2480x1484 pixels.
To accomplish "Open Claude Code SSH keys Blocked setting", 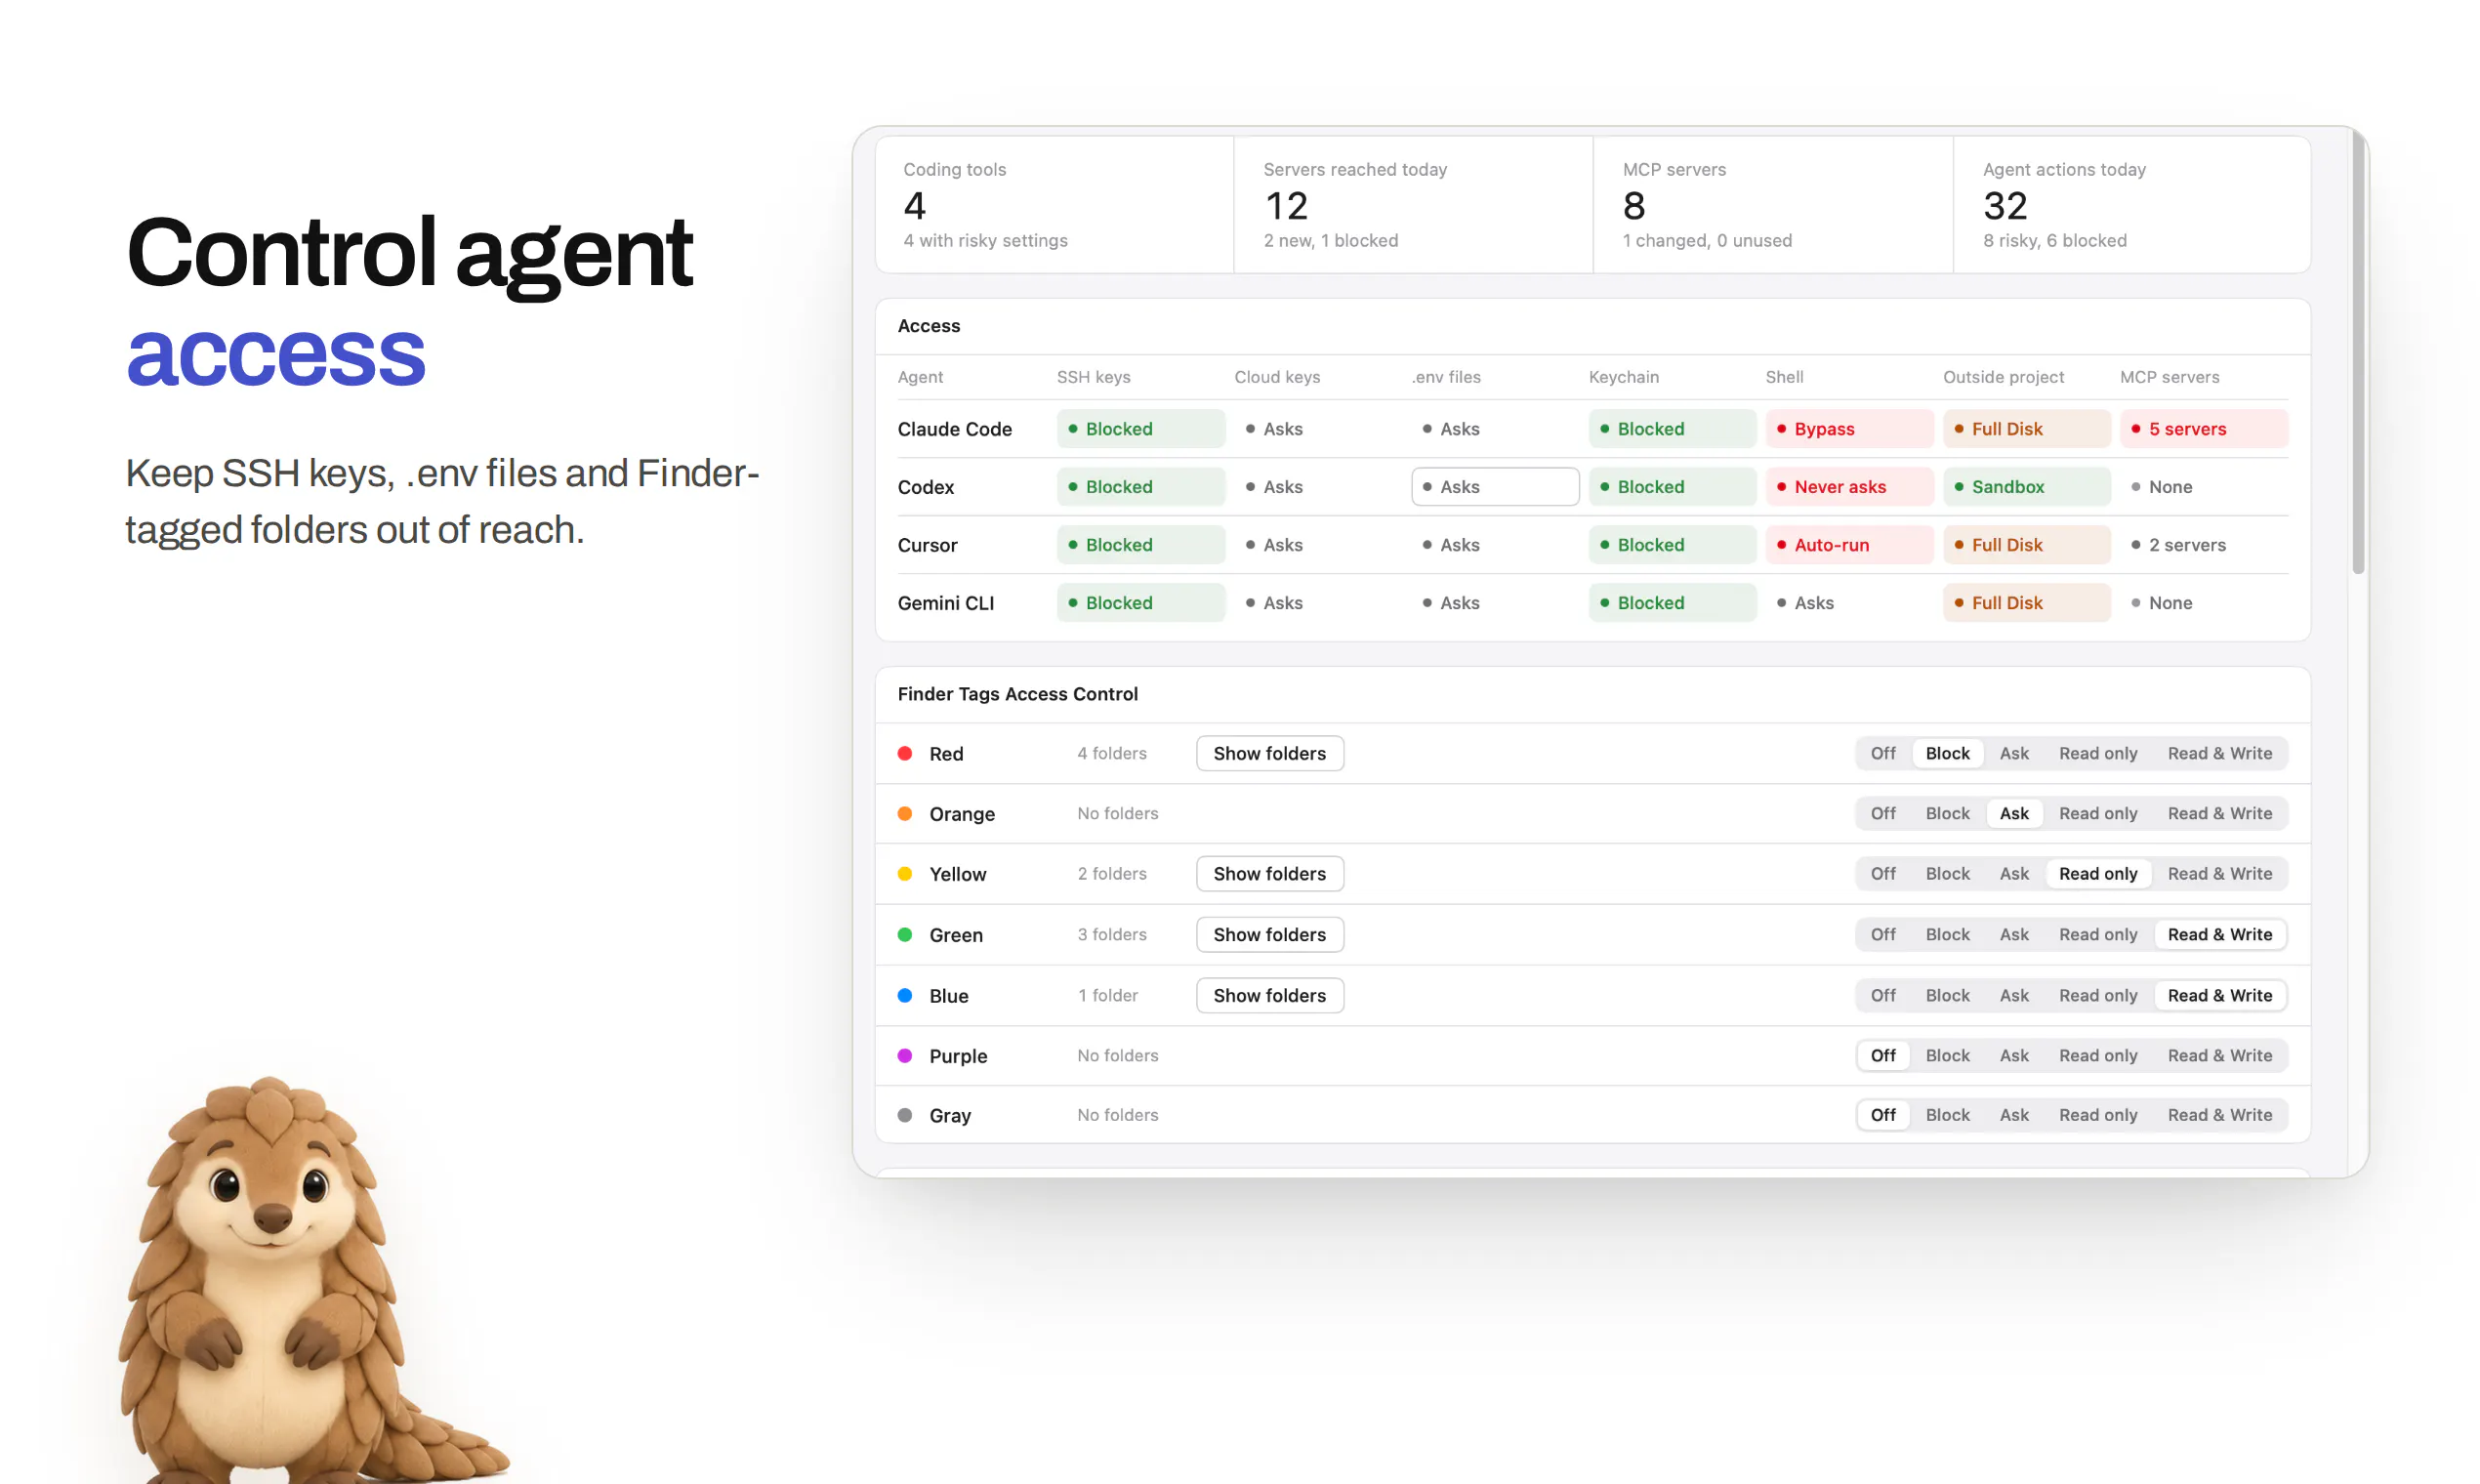I will pos(1140,428).
